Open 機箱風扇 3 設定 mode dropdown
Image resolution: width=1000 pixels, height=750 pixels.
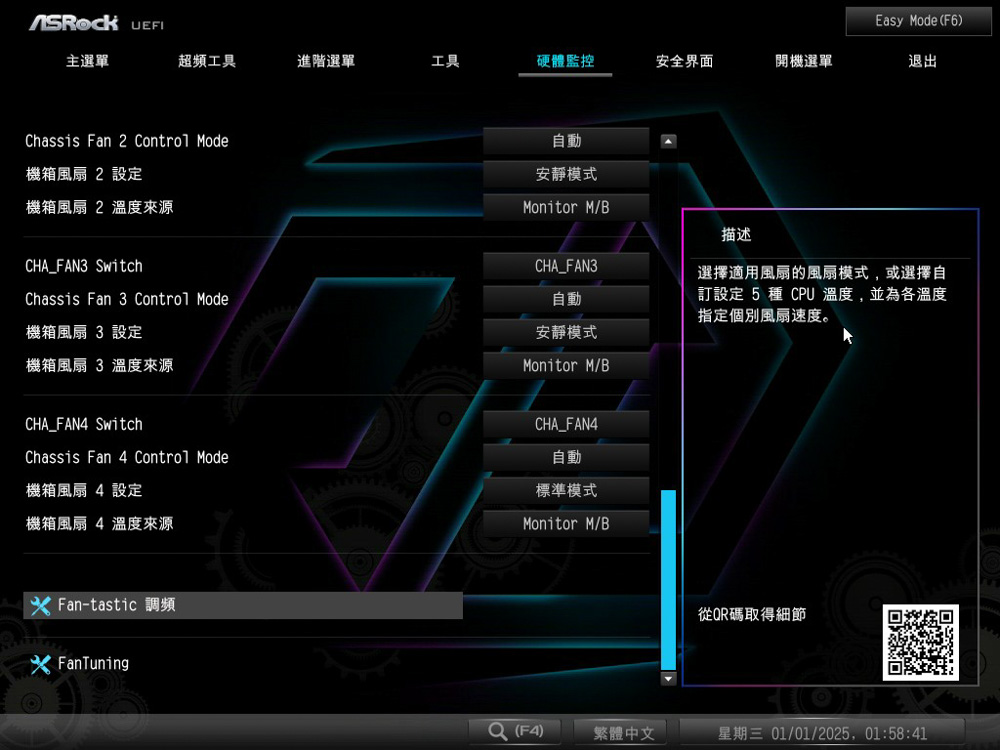[566, 333]
